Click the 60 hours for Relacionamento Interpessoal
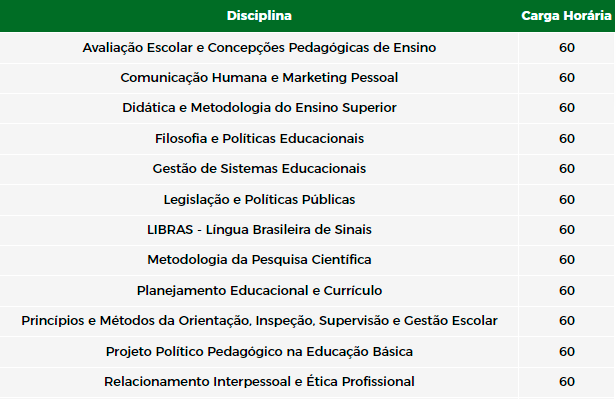This screenshot has height=399, width=616. coord(567,382)
